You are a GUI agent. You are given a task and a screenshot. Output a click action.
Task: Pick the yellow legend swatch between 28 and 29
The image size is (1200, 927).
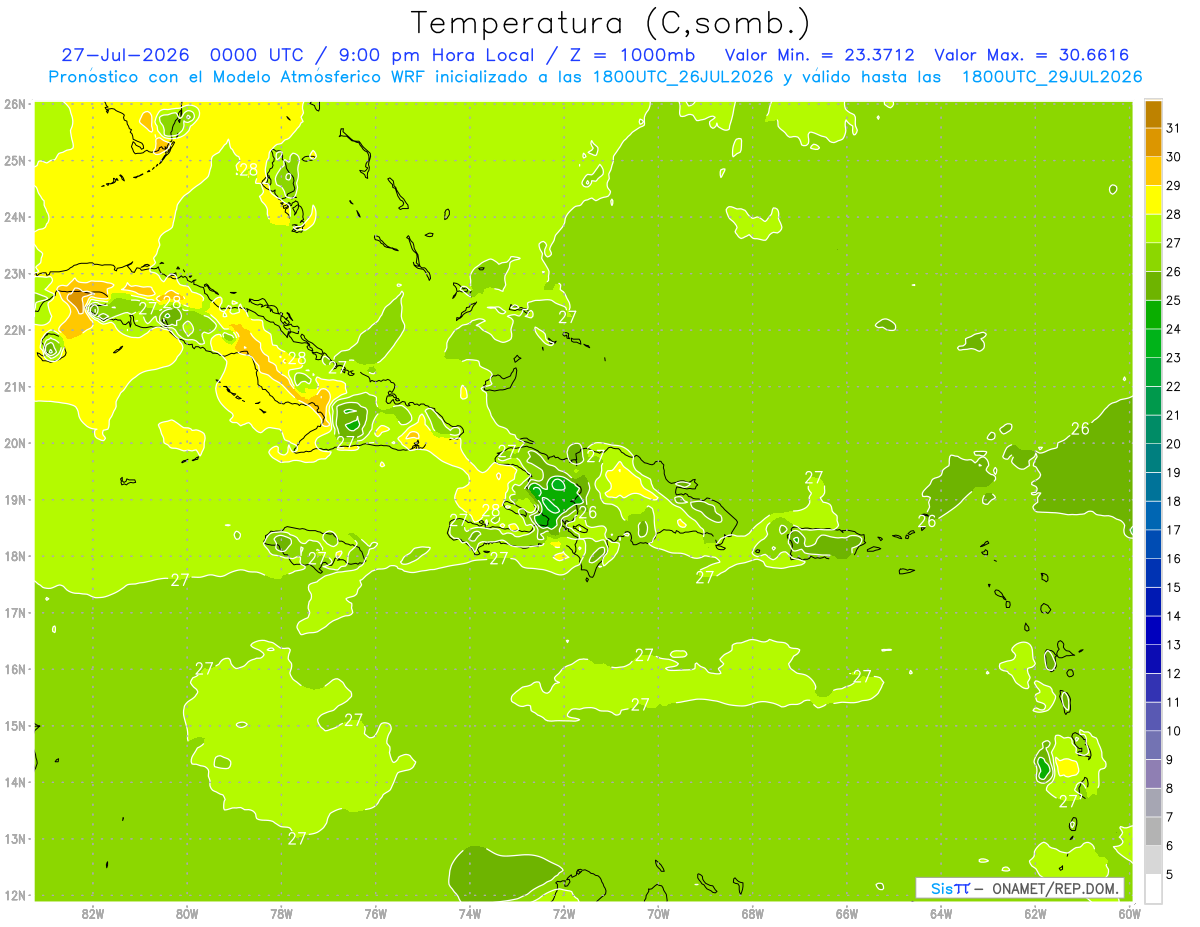tap(1153, 200)
